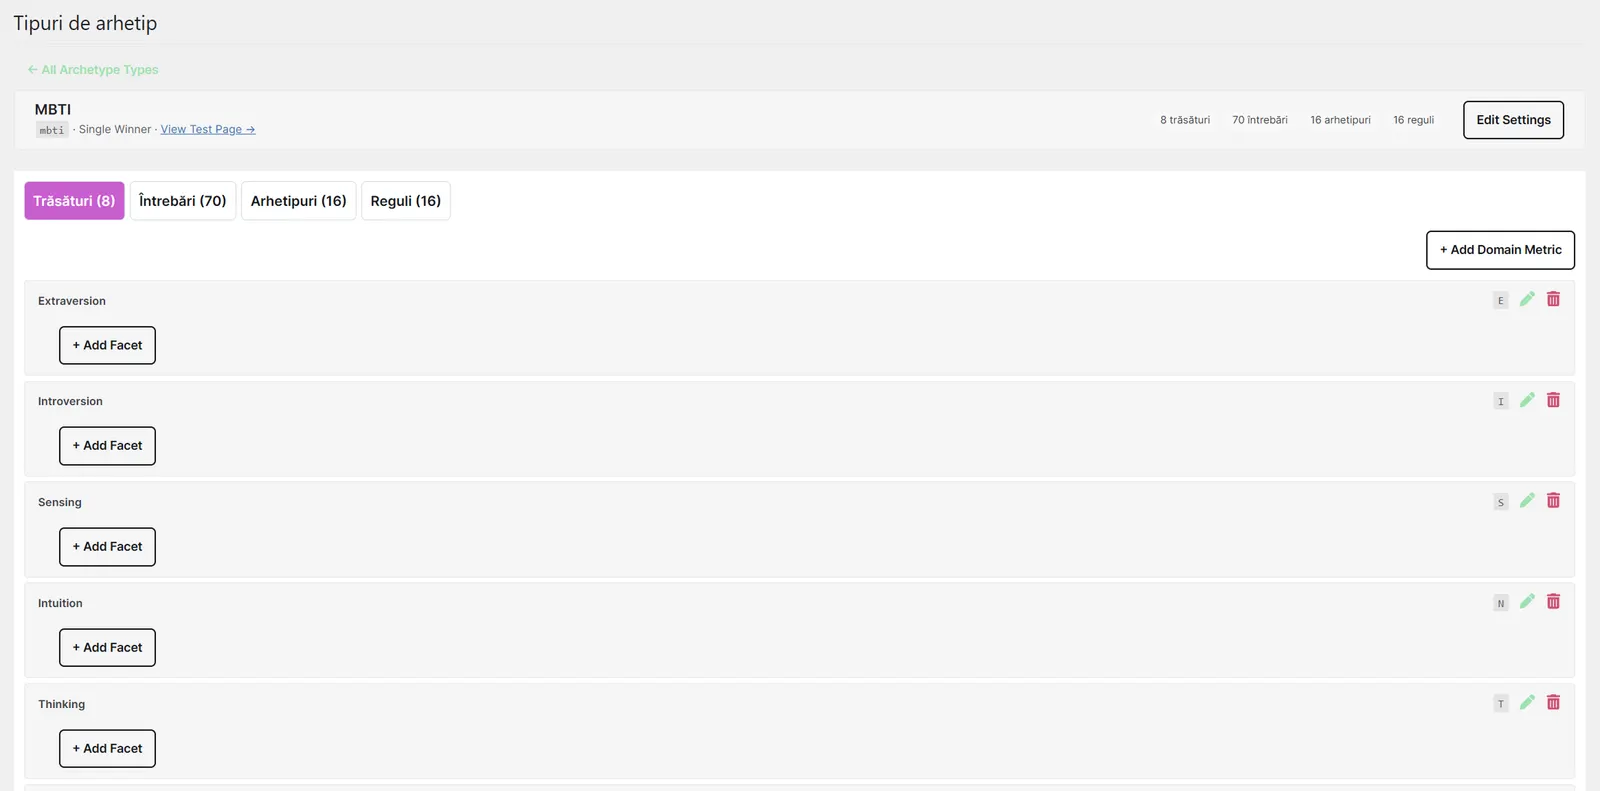1600x791 pixels.
Task: Delete the Extraversion trait
Action: point(1553,299)
